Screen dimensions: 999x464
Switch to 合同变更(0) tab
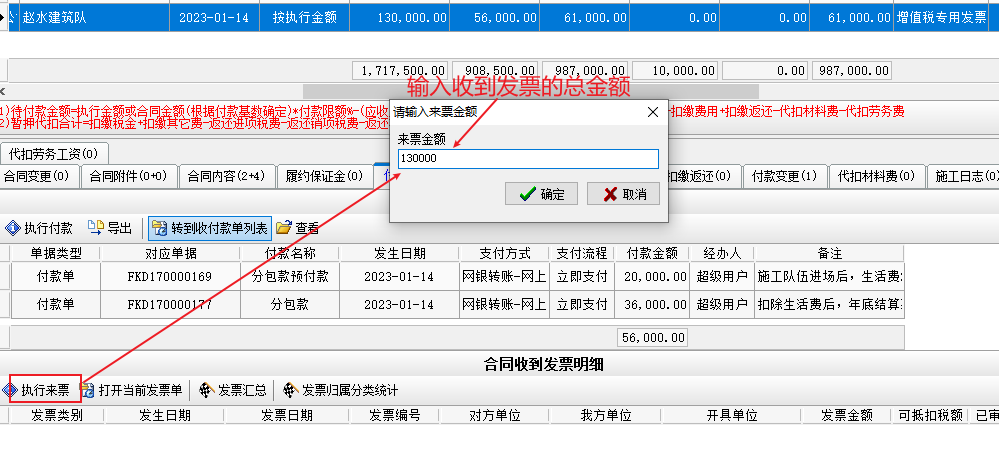tap(38, 177)
